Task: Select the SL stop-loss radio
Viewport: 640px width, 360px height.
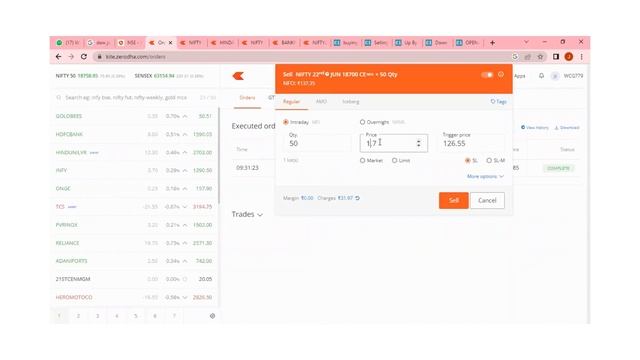Action: pyautogui.click(x=468, y=160)
